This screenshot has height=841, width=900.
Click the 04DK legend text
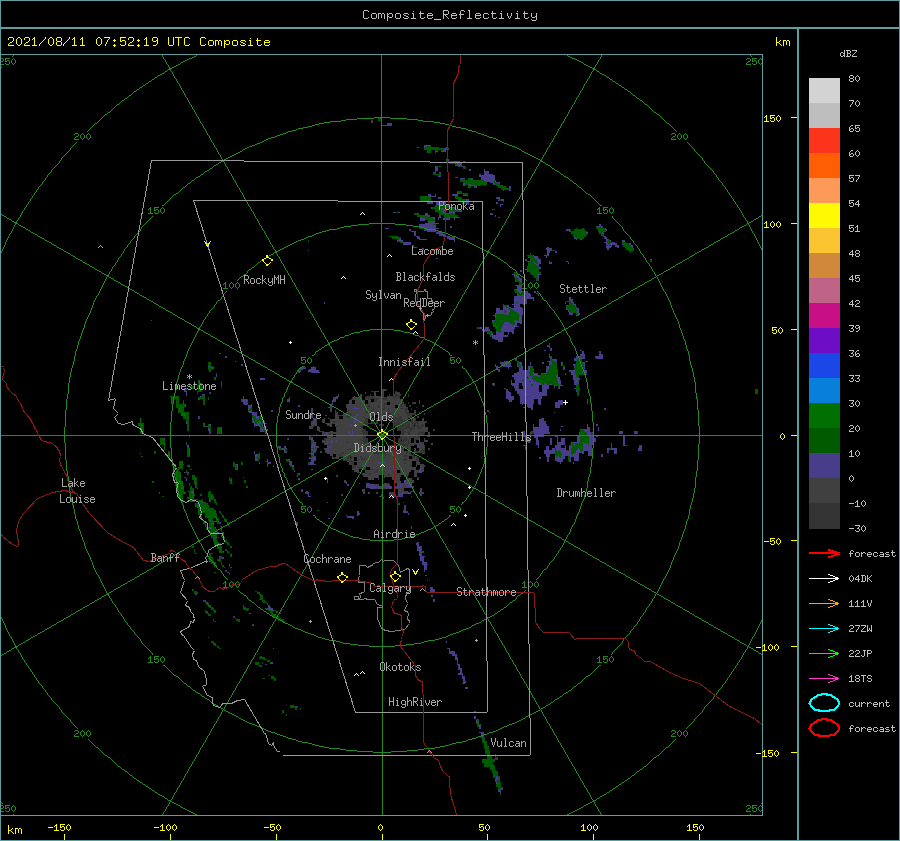coord(860,579)
